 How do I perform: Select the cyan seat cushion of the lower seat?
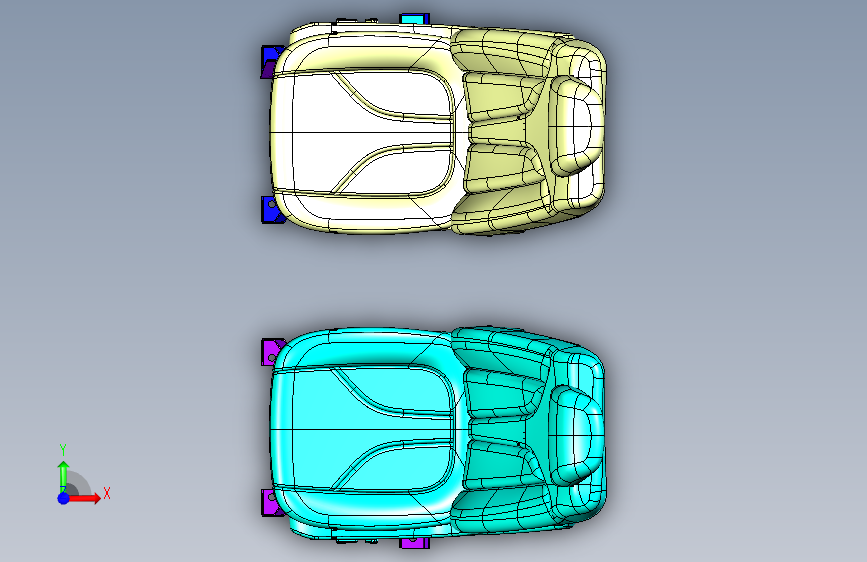[x=365, y=429]
